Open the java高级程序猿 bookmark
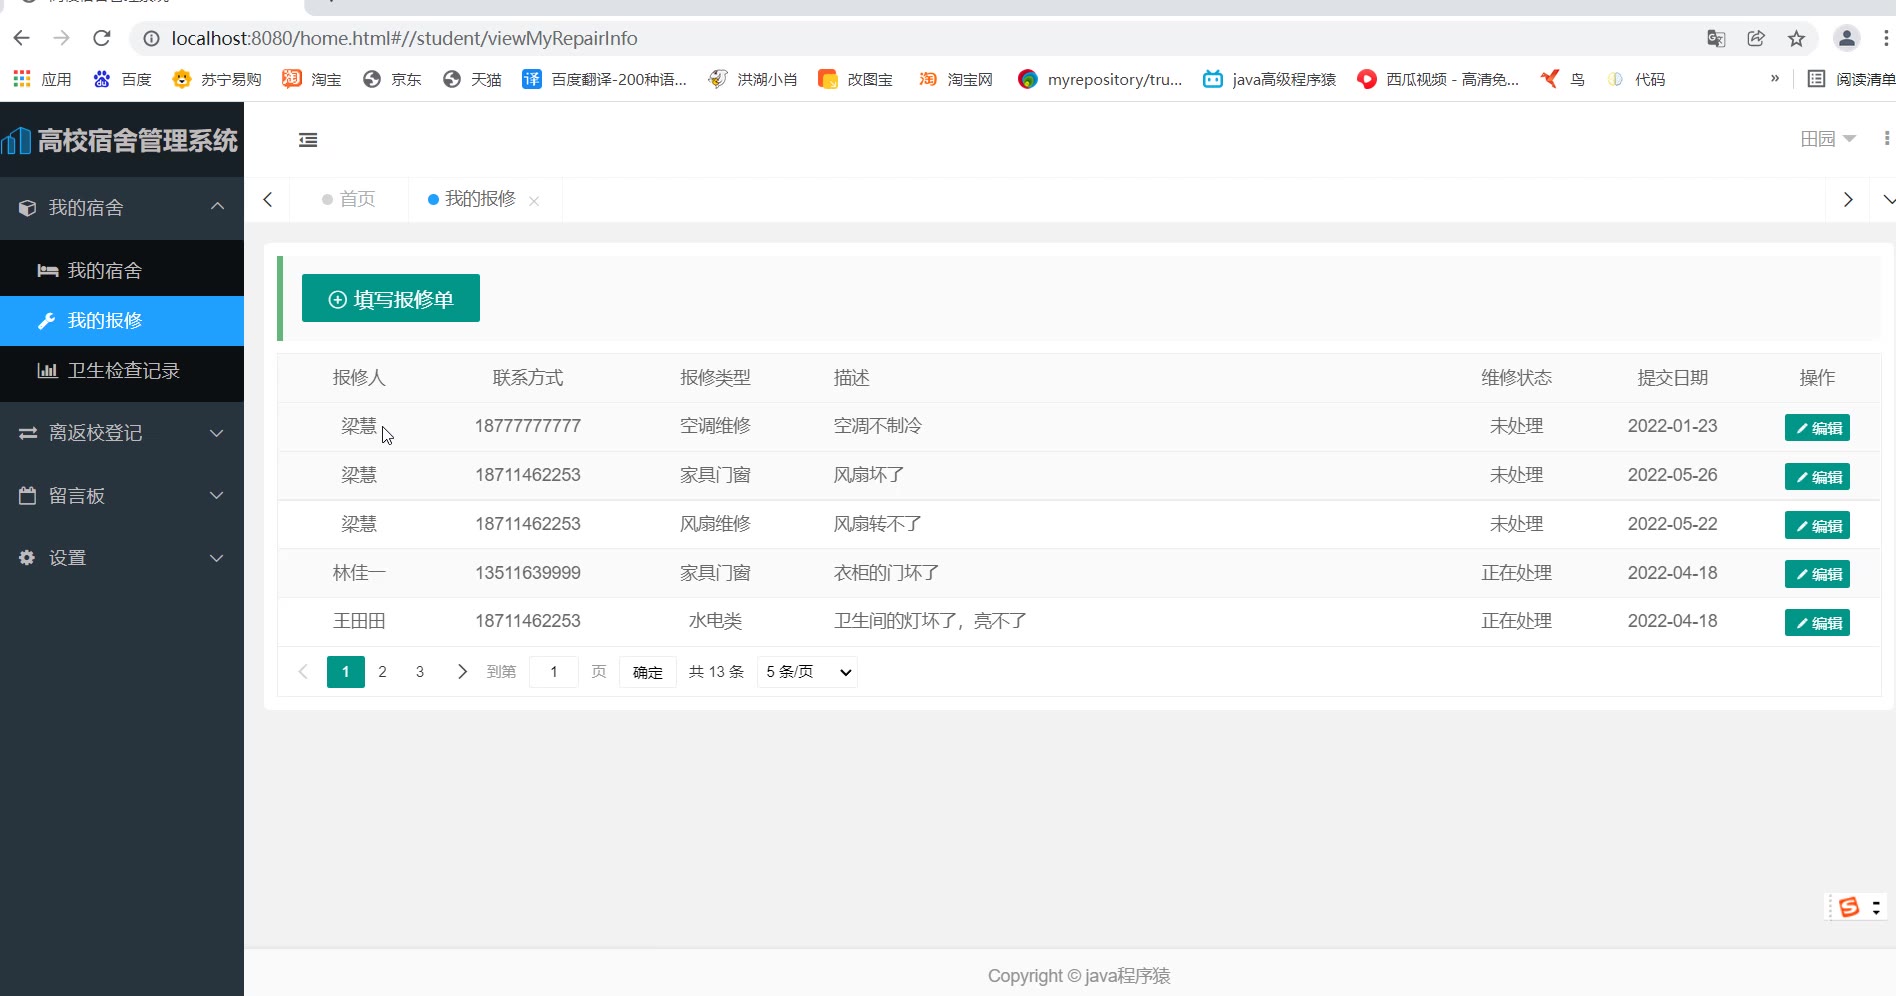The width and height of the screenshot is (1896, 996). 1269,79
